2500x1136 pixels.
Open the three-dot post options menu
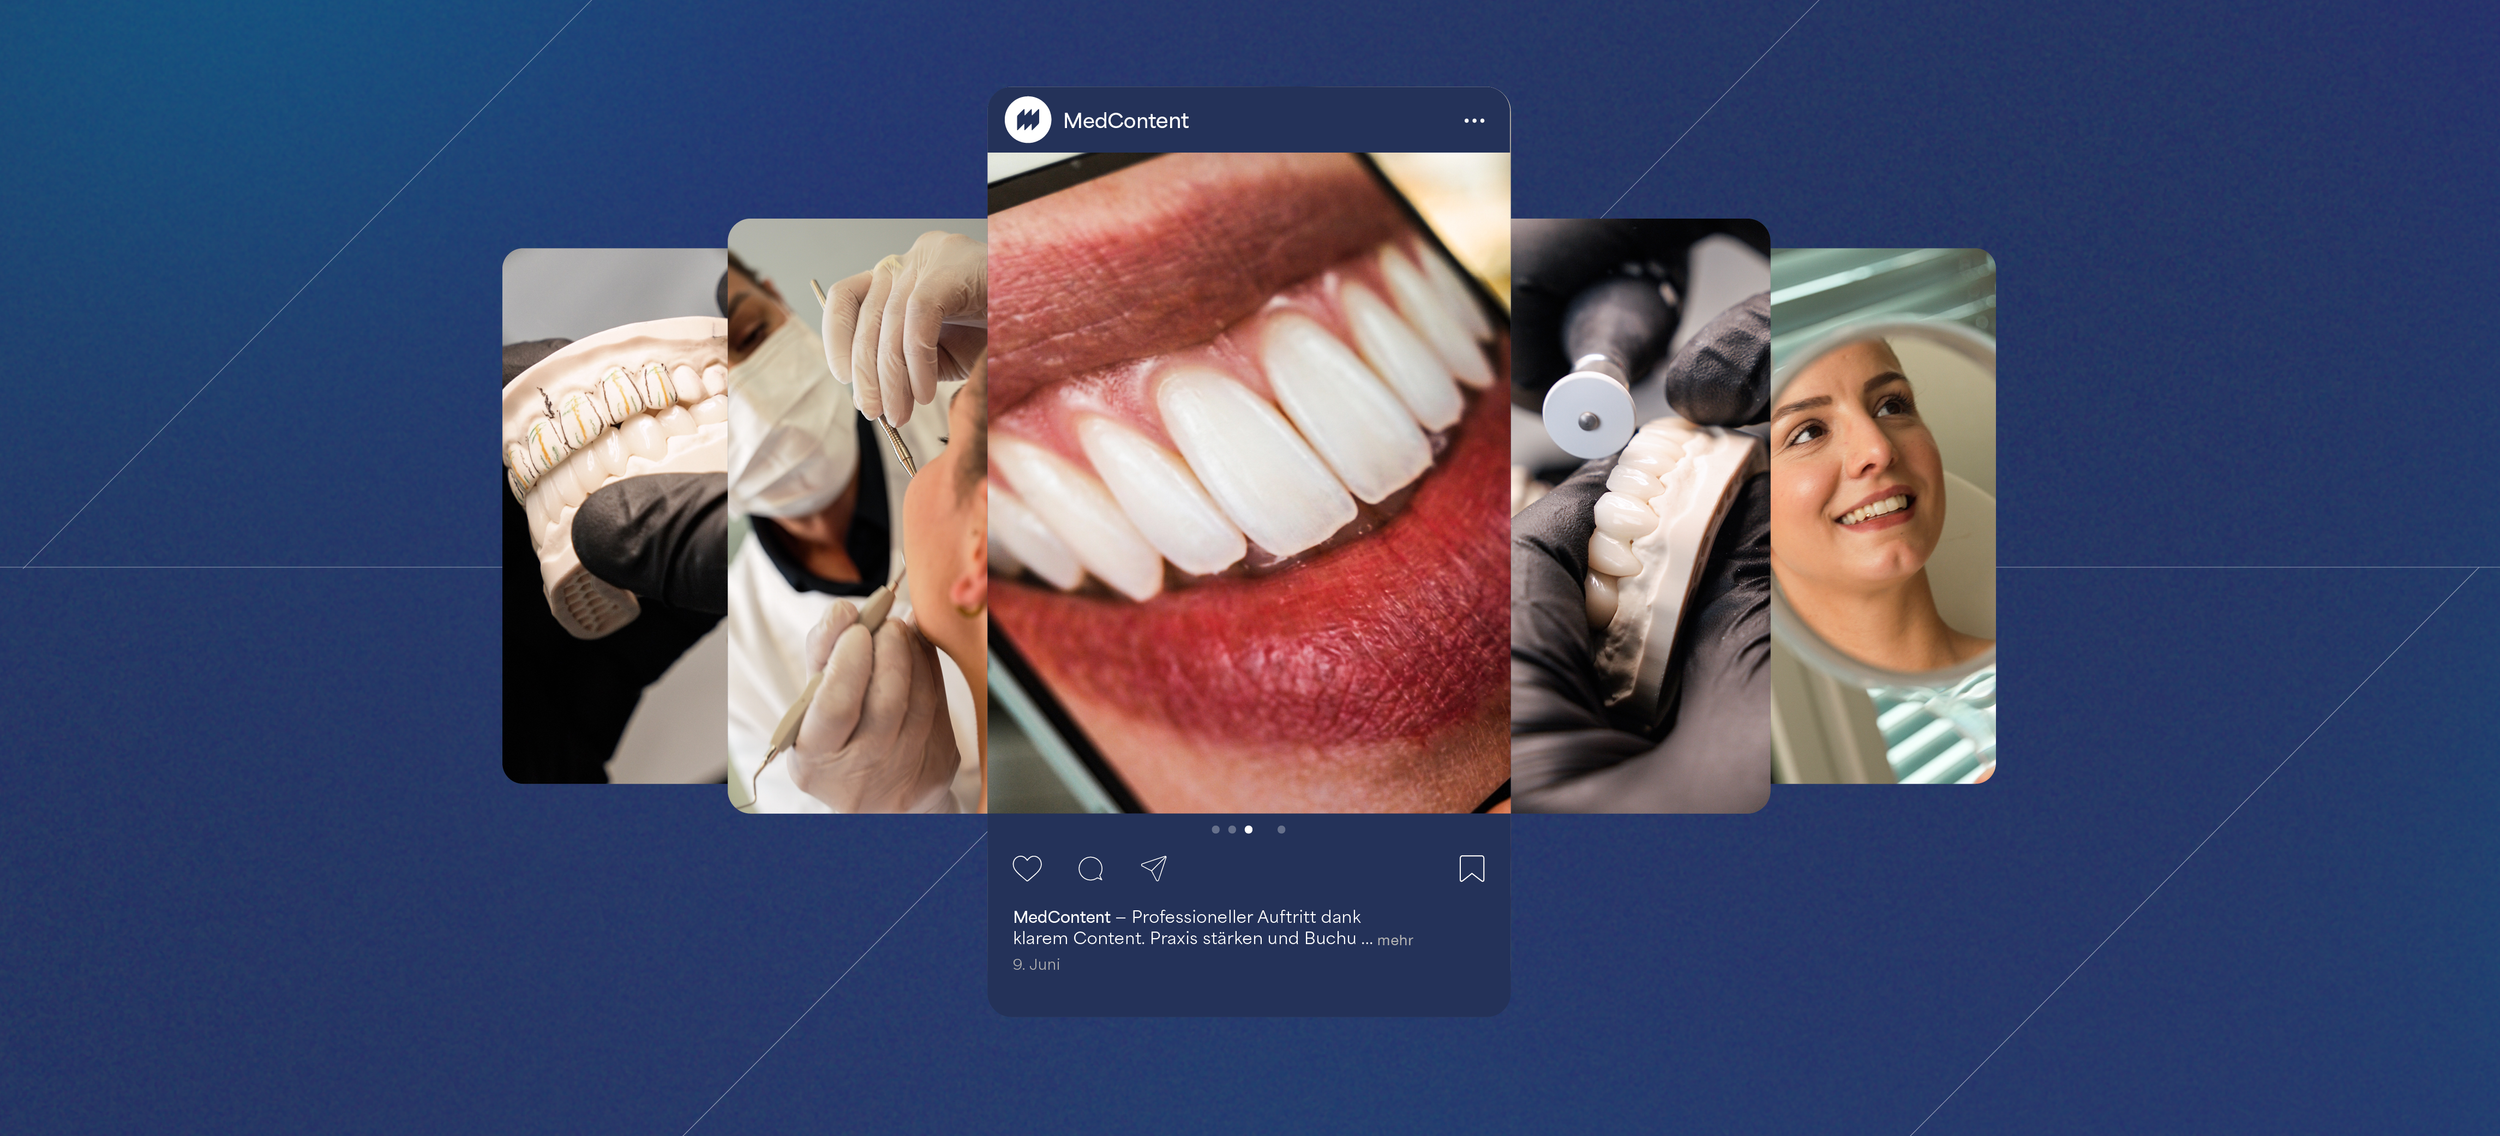[x=1474, y=121]
